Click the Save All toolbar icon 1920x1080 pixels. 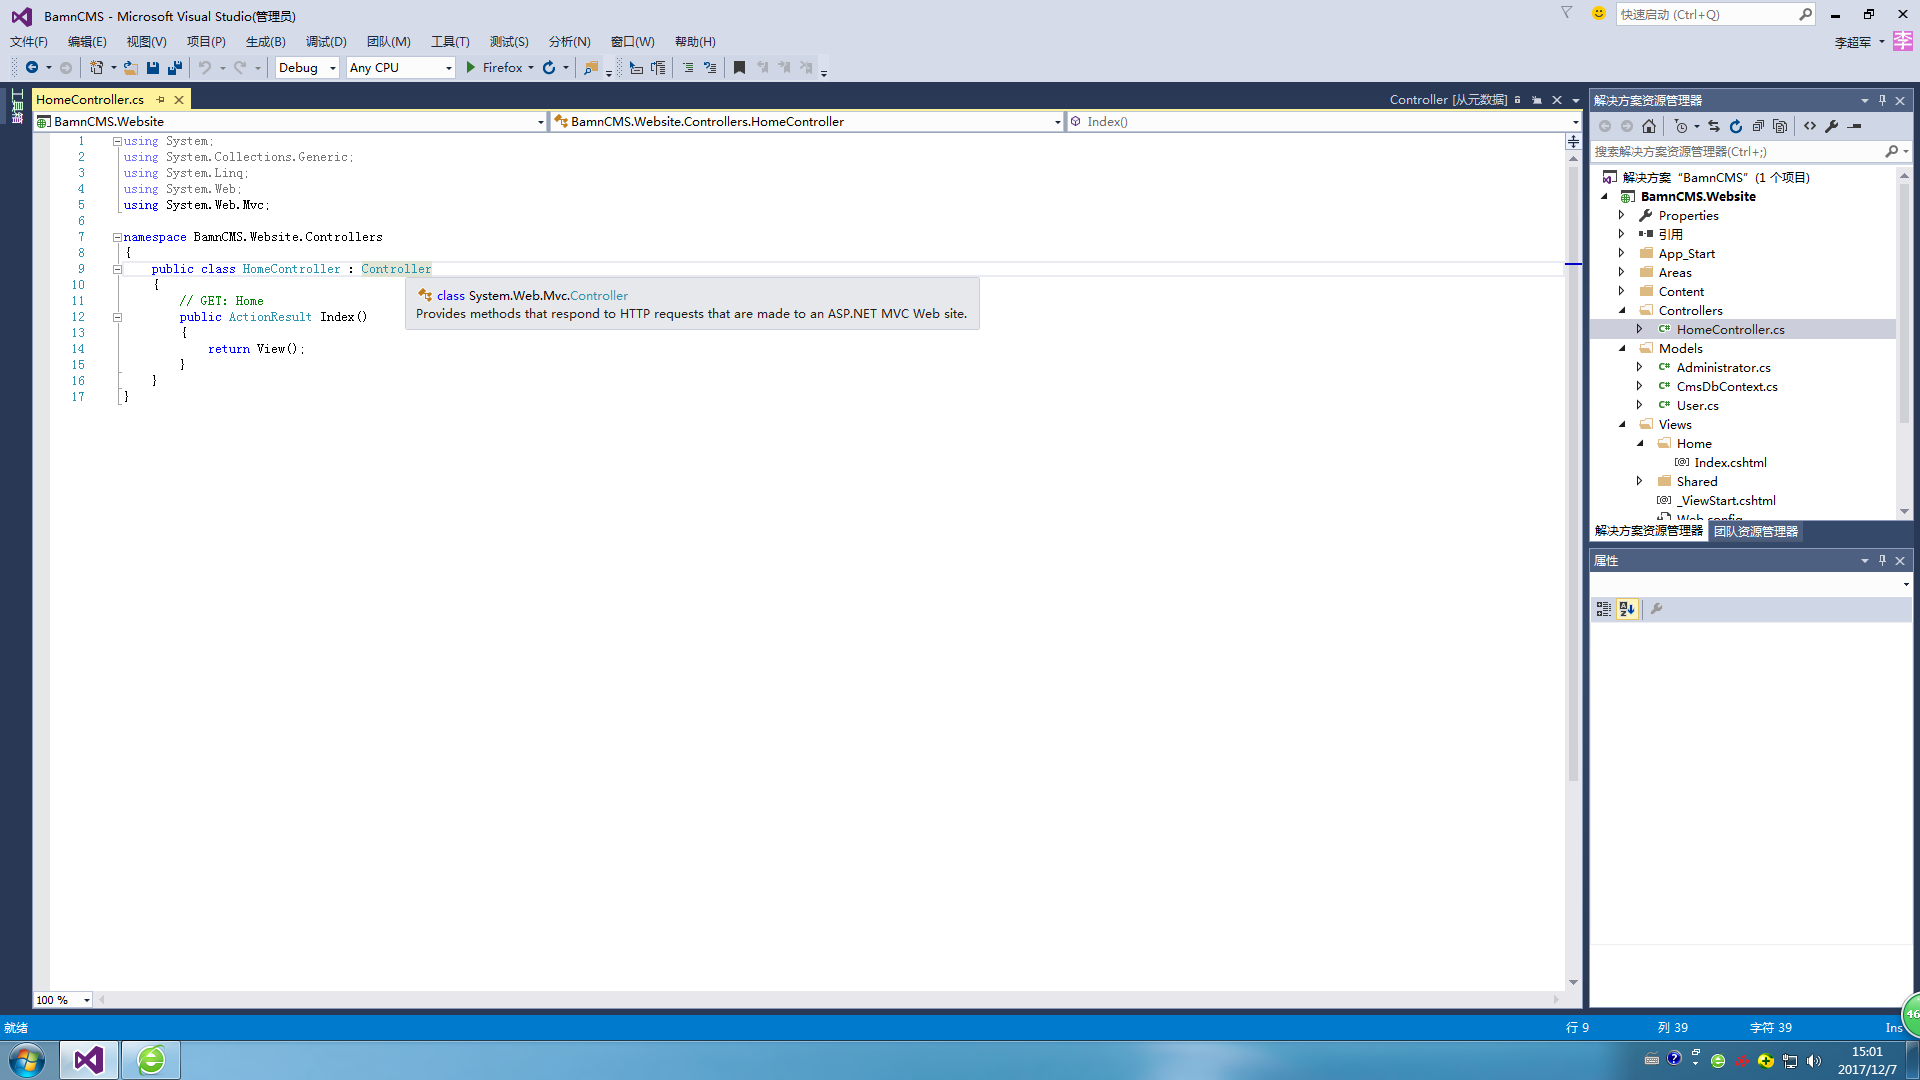coord(175,68)
